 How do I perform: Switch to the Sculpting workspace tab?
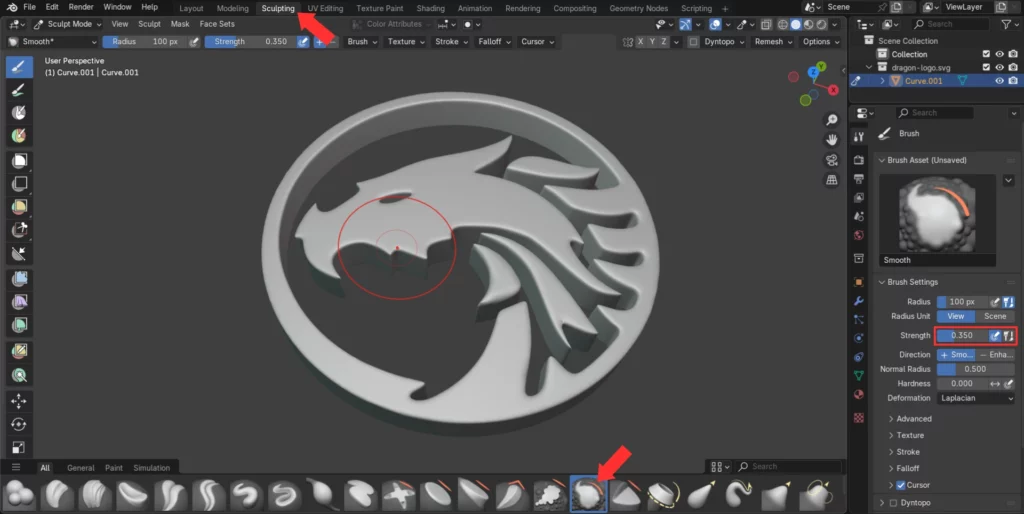tap(278, 8)
